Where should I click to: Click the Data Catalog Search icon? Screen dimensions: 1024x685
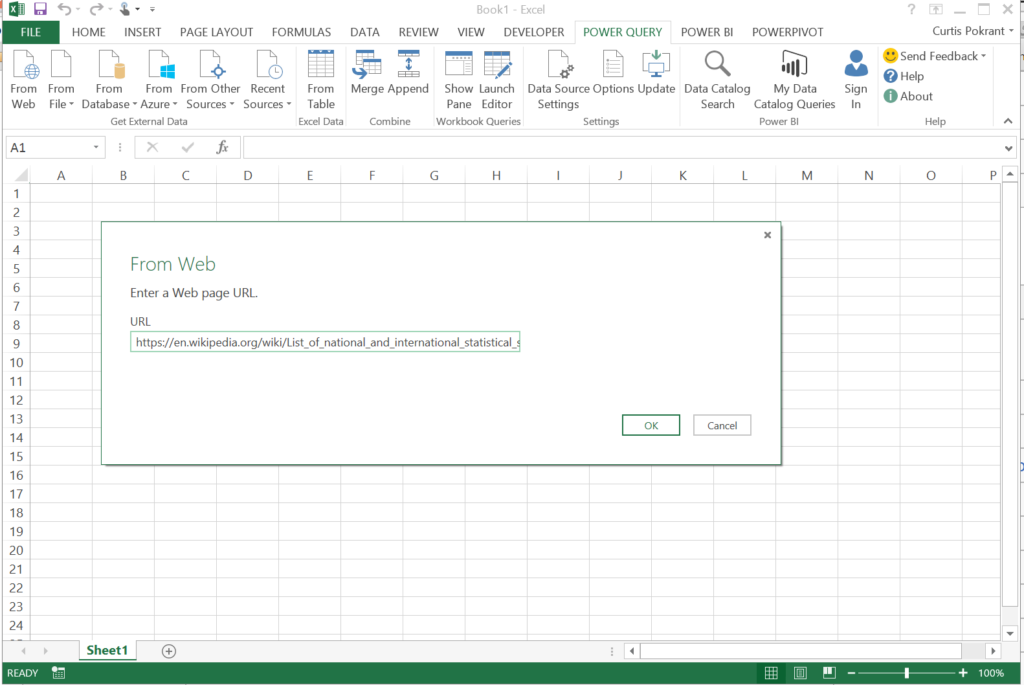coord(717,80)
